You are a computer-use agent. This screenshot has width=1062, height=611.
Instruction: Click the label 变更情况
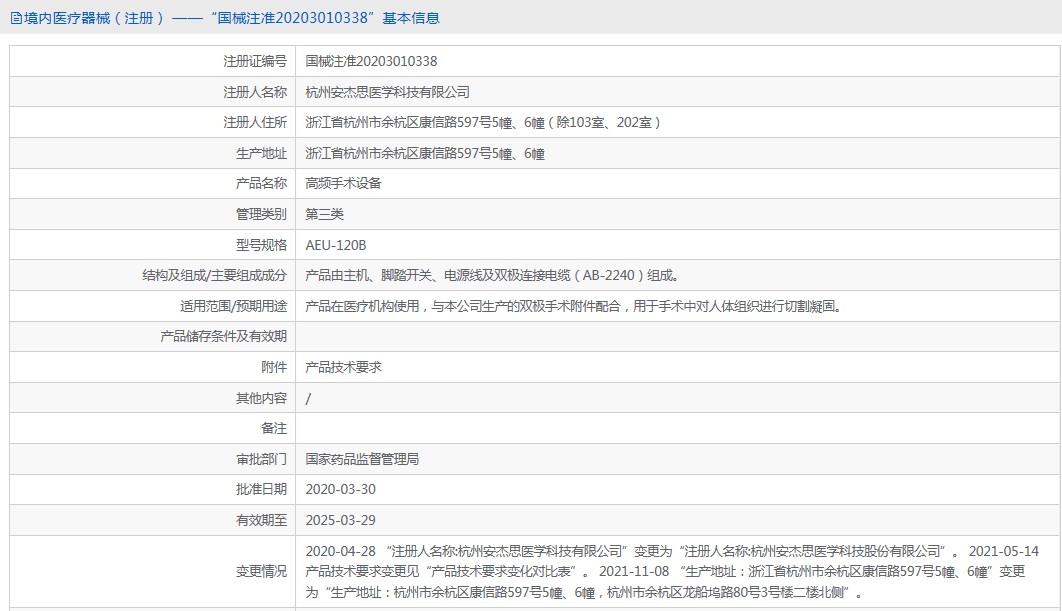click(261, 572)
